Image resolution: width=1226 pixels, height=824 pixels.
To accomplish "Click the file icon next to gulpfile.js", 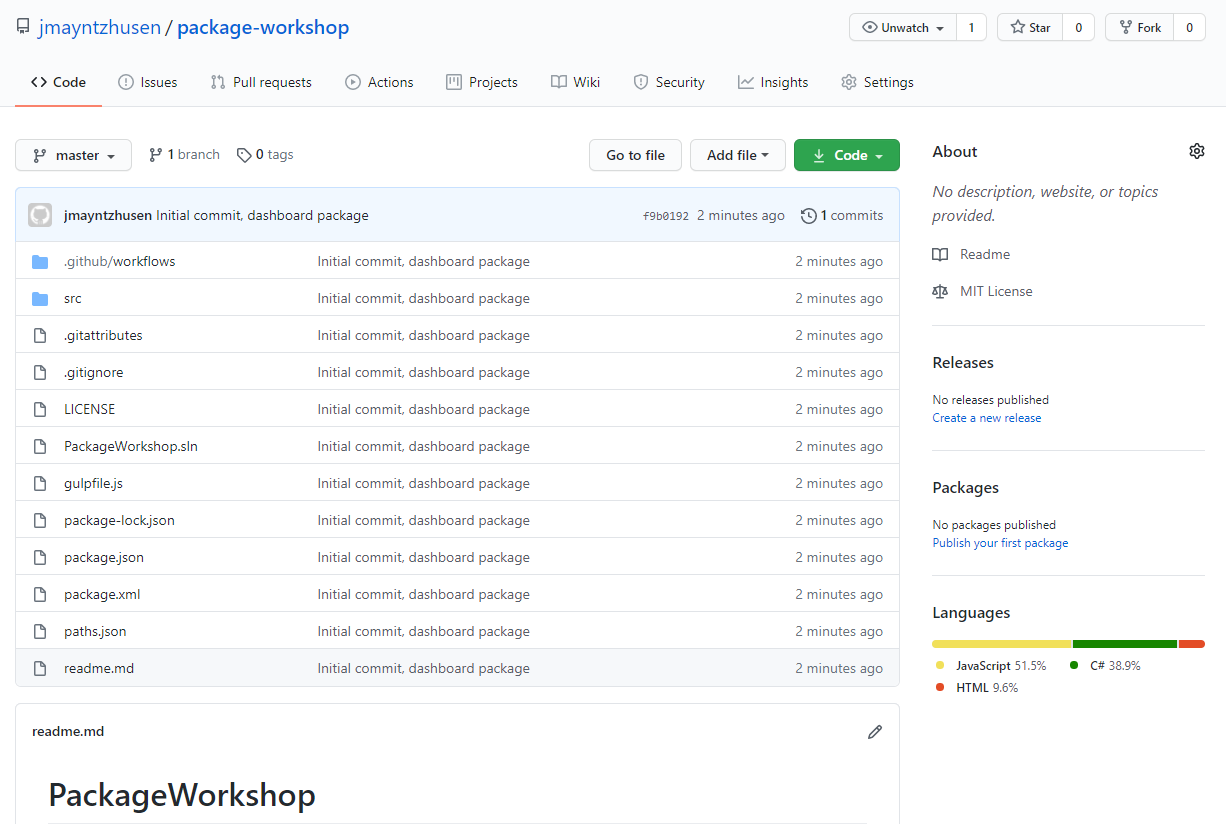I will (x=40, y=484).
